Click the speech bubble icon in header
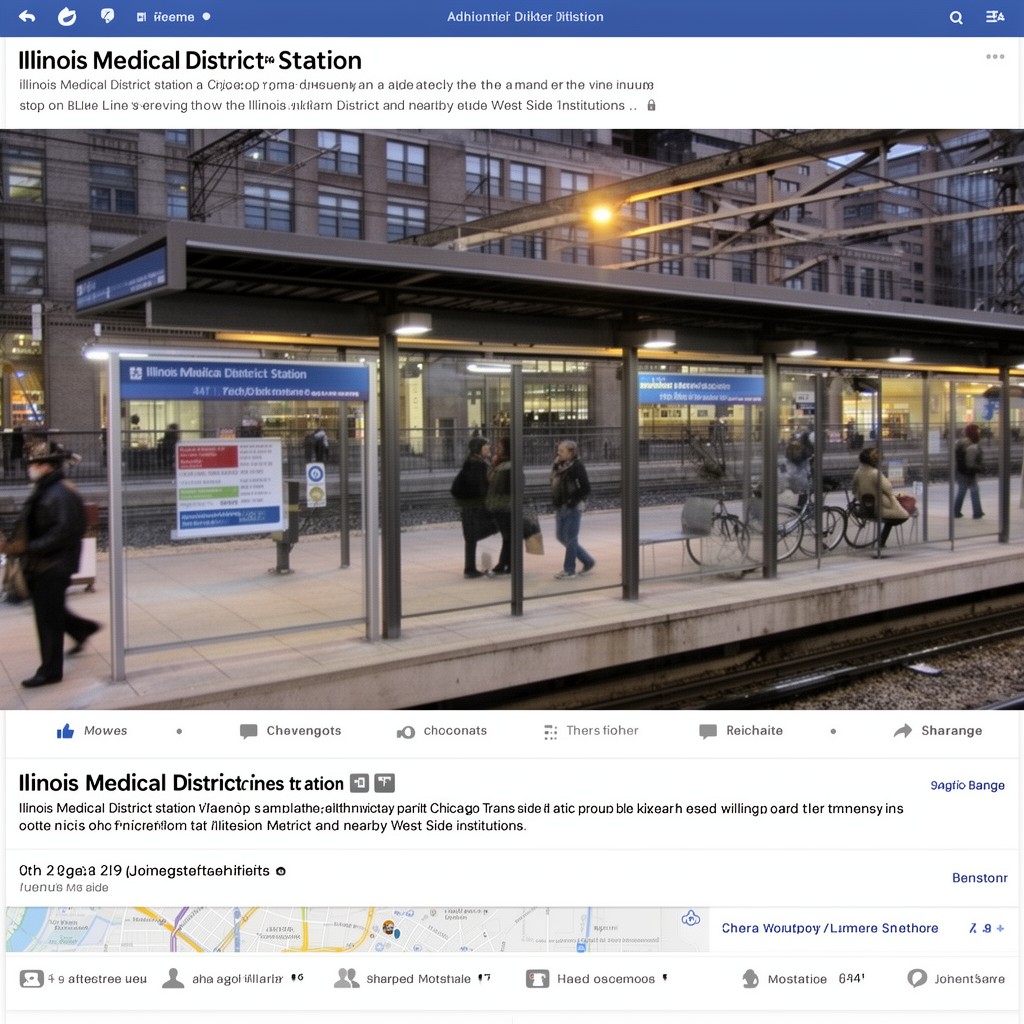The height and width of the screenshot is (1024, 1024). 107,16
